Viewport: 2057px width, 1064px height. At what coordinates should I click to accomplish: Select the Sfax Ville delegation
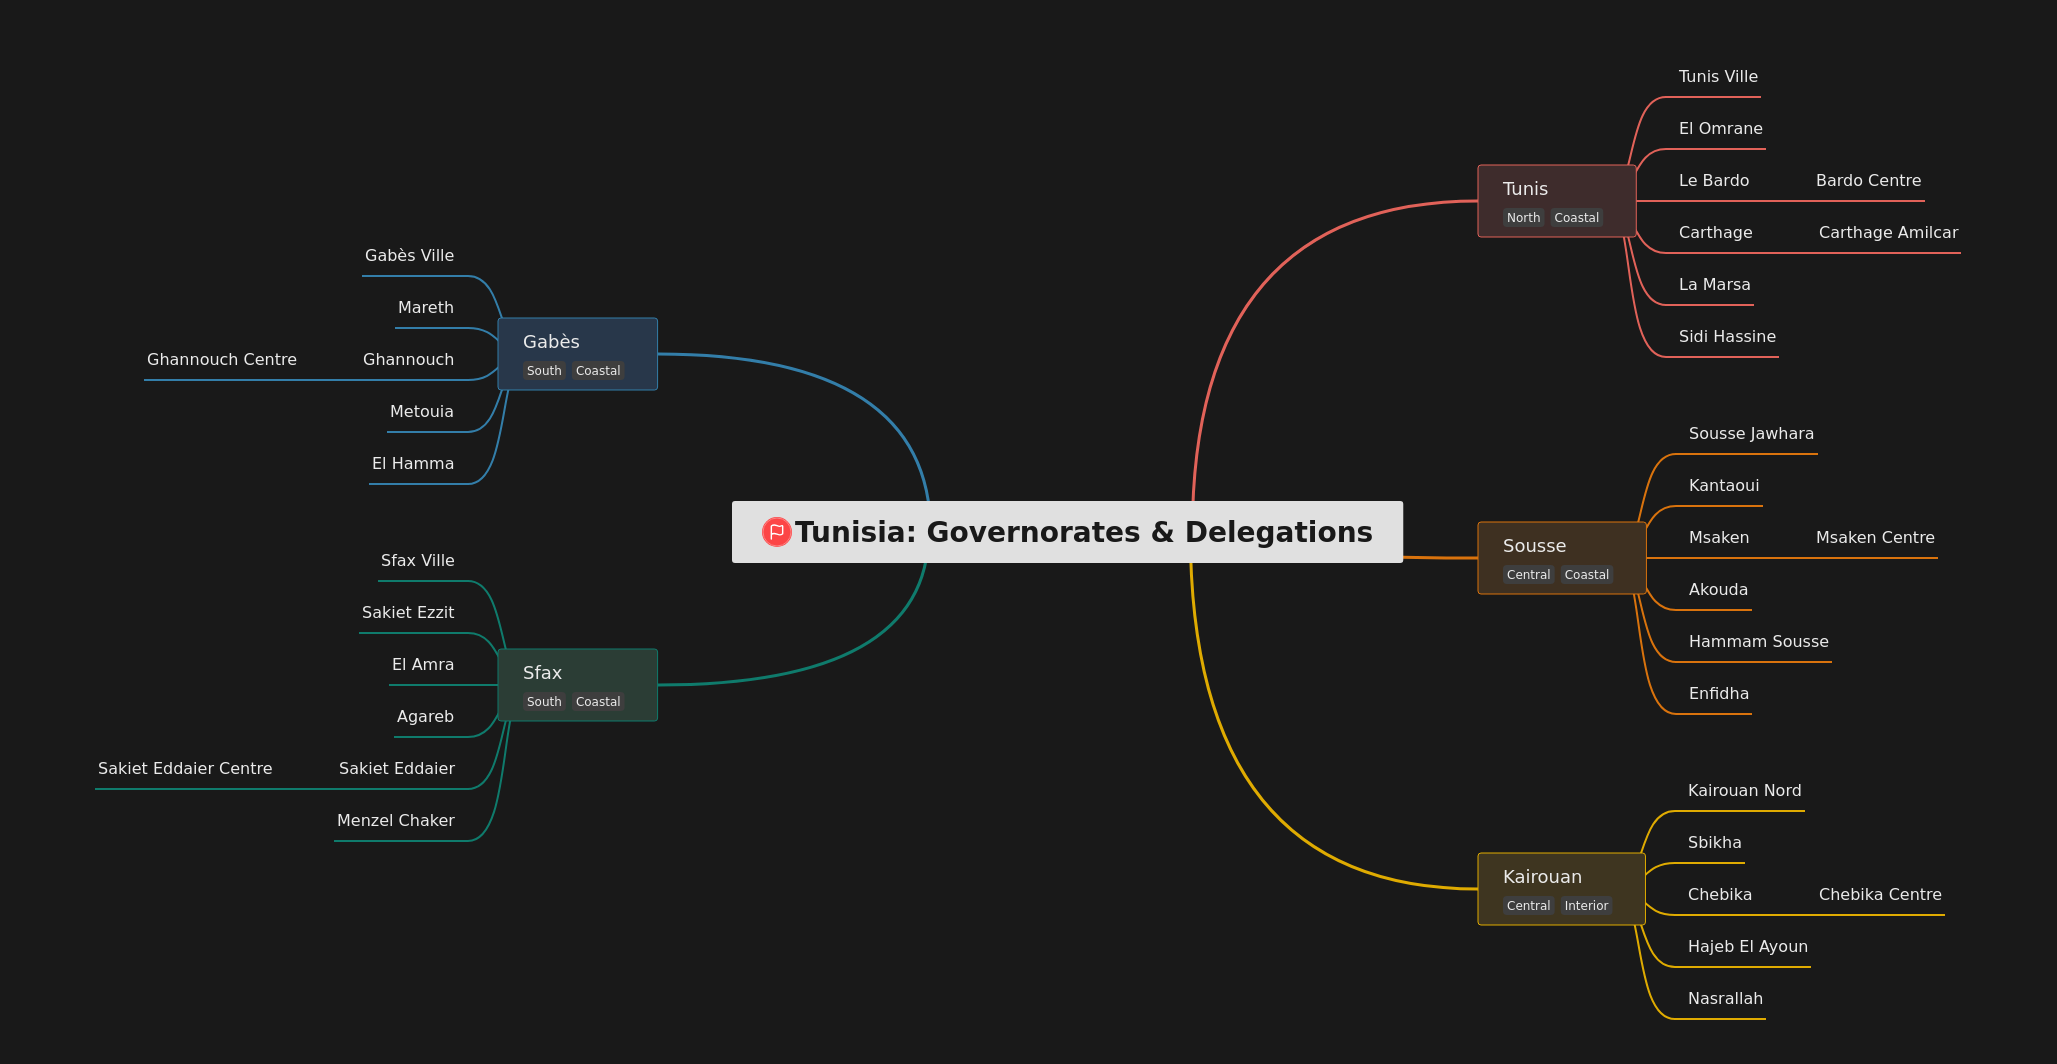pyautogui.click(x=417, y=561)
